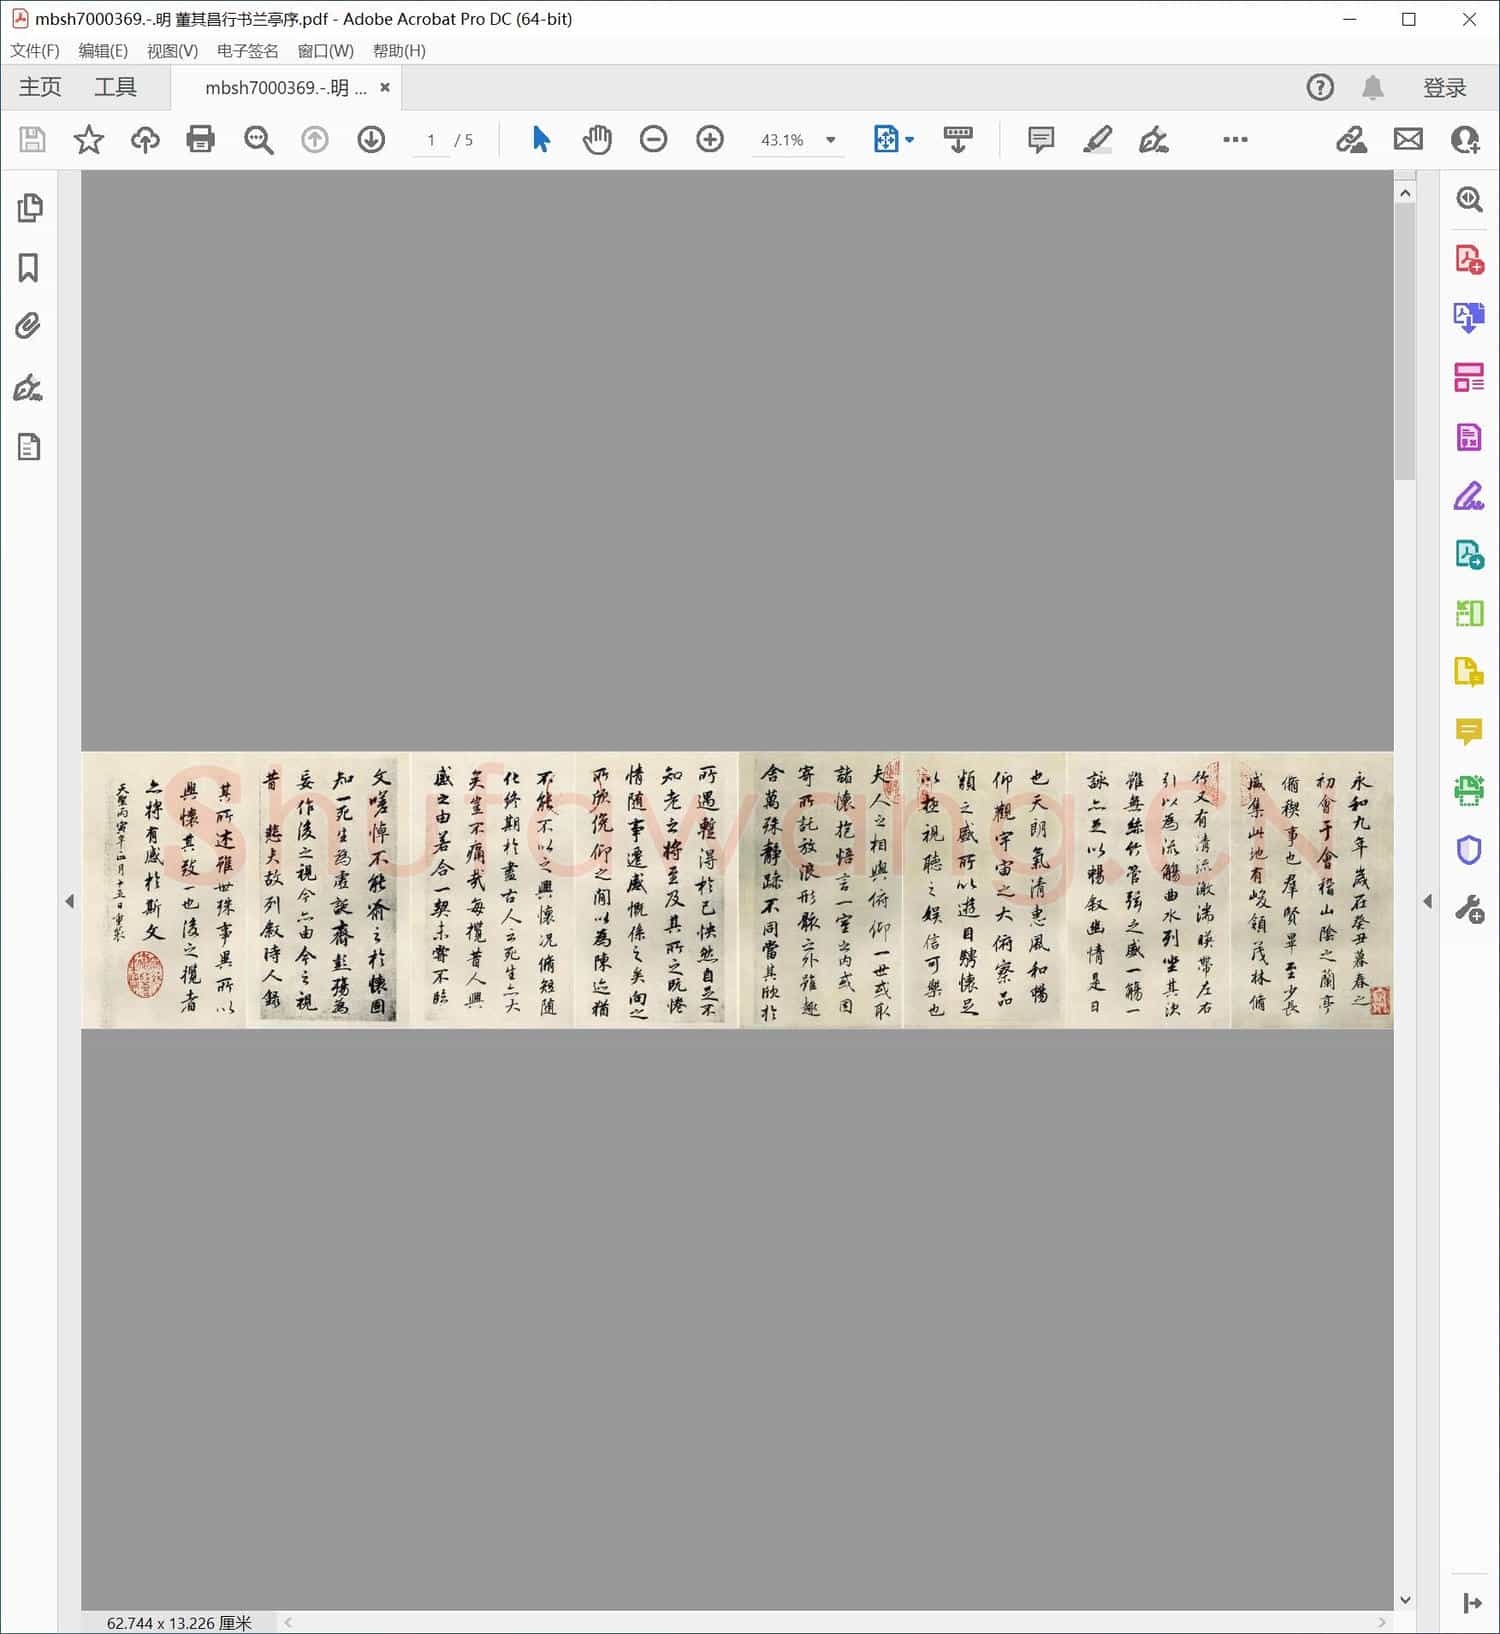Add a sticky note comment
The image size is (1500, 1634).
tap(1041, 139)
